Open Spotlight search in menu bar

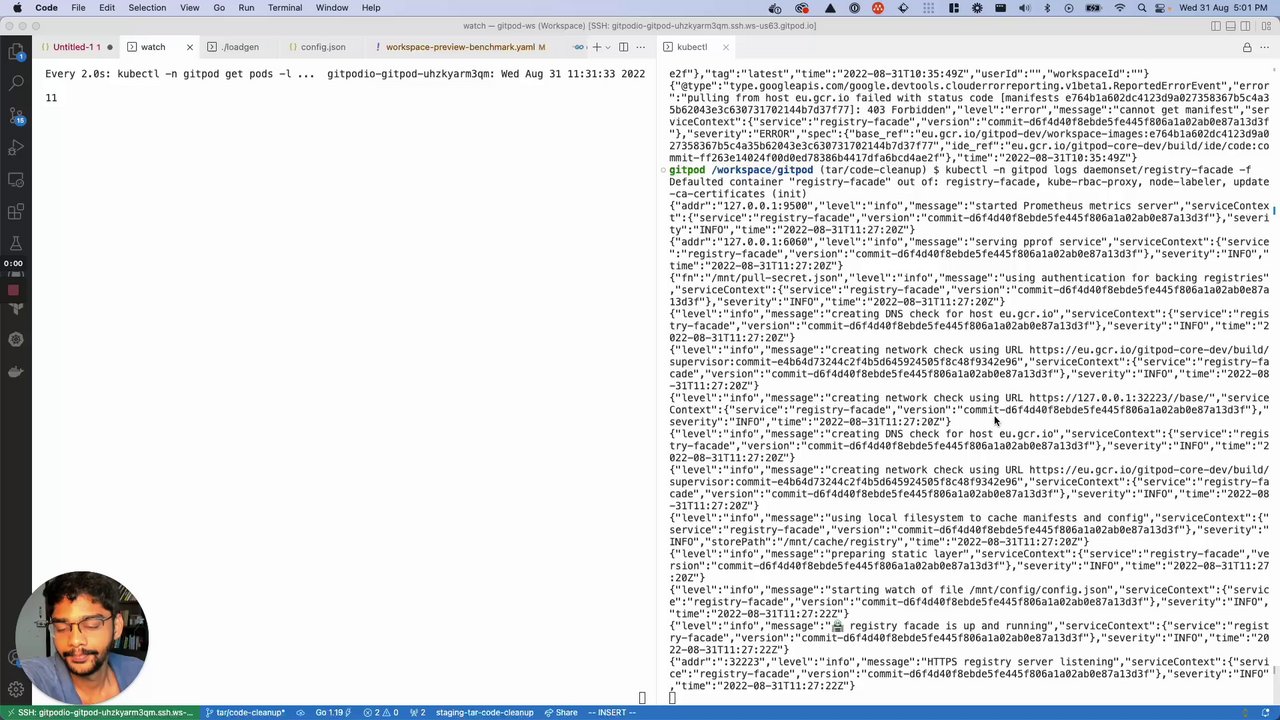(1143, 8)
